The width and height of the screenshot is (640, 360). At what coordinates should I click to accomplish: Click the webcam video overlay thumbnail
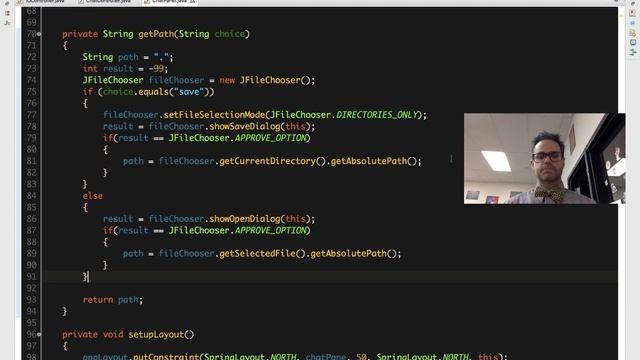point(544,158)
